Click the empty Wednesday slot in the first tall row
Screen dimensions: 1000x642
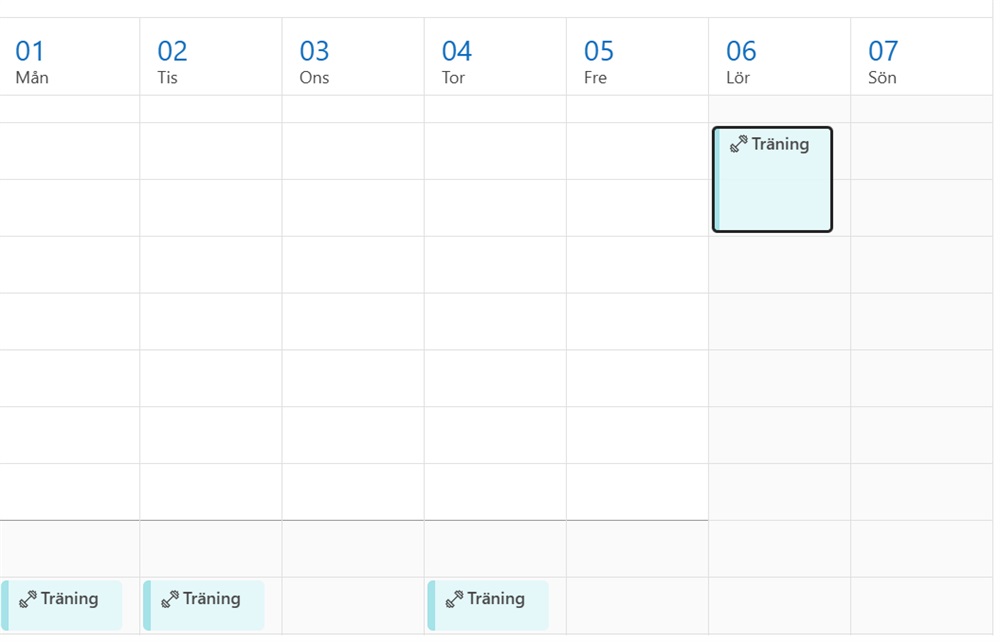(353, 151)
